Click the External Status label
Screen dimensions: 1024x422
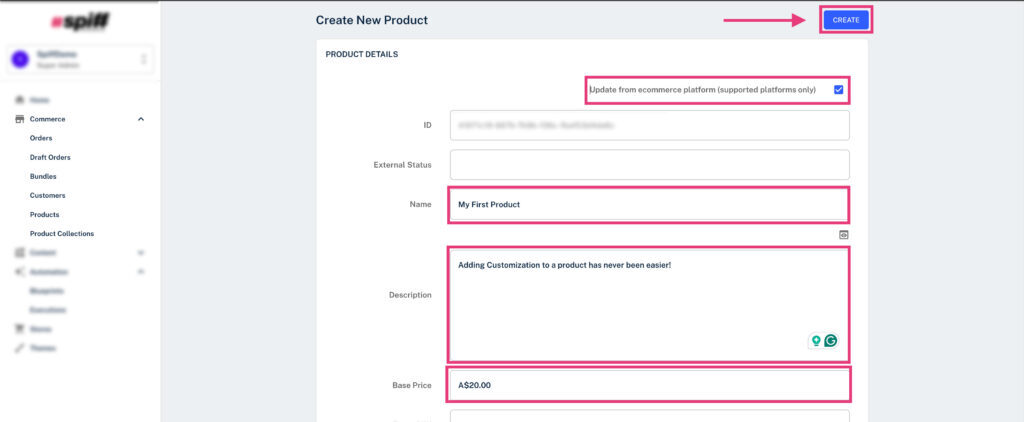coord(402,165)
